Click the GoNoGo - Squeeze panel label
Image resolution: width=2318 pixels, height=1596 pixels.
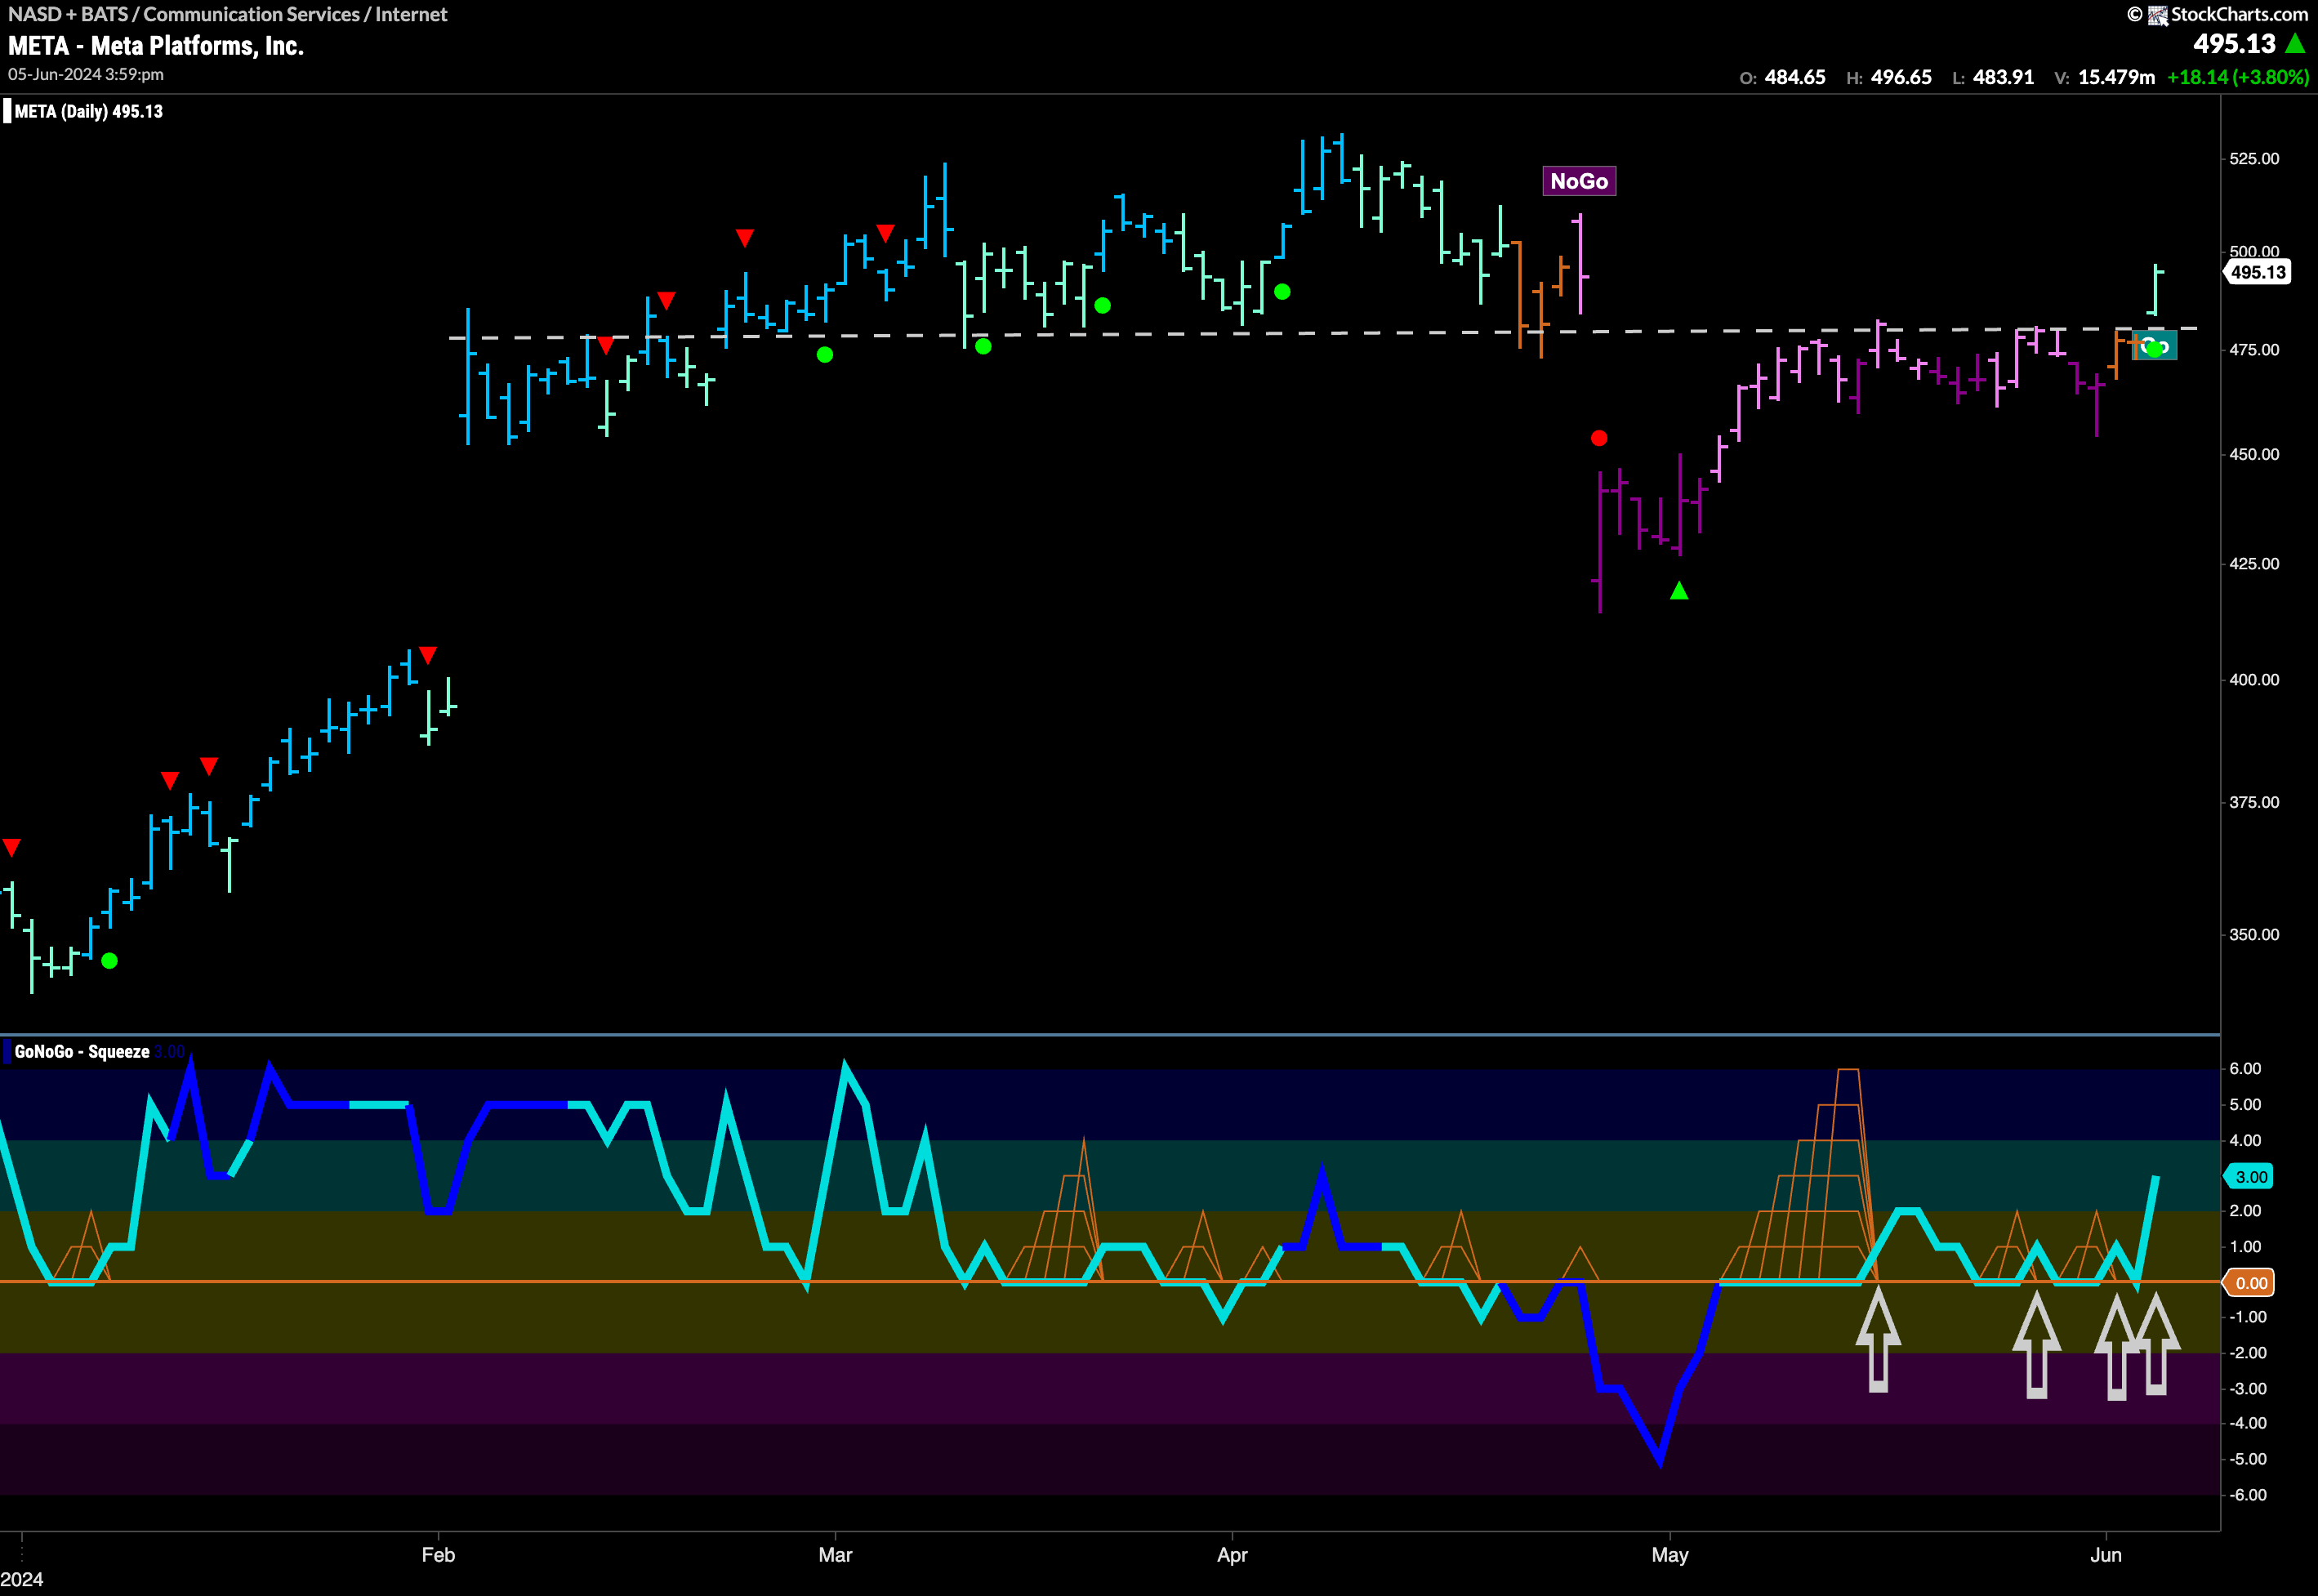tap(82, 1051)
